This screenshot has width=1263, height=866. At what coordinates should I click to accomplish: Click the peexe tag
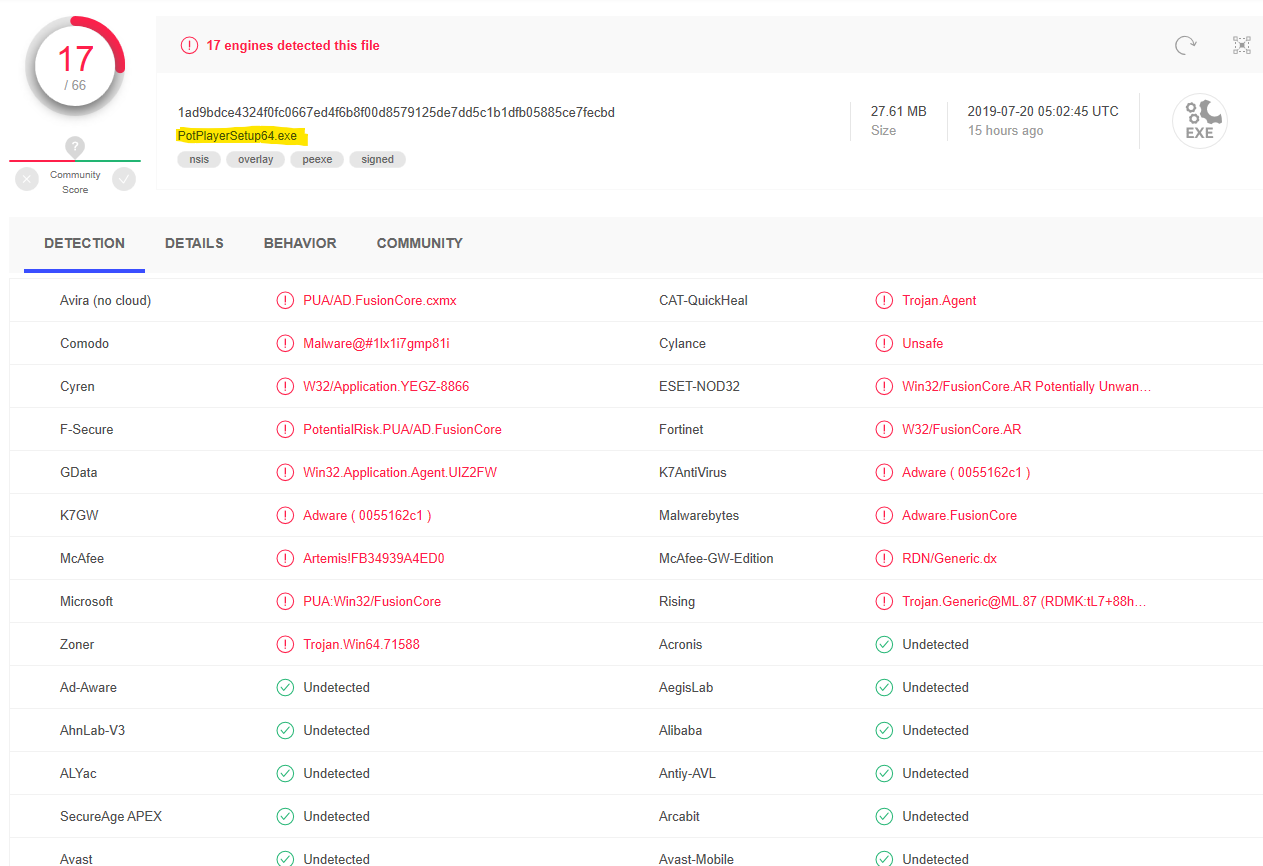318,159
